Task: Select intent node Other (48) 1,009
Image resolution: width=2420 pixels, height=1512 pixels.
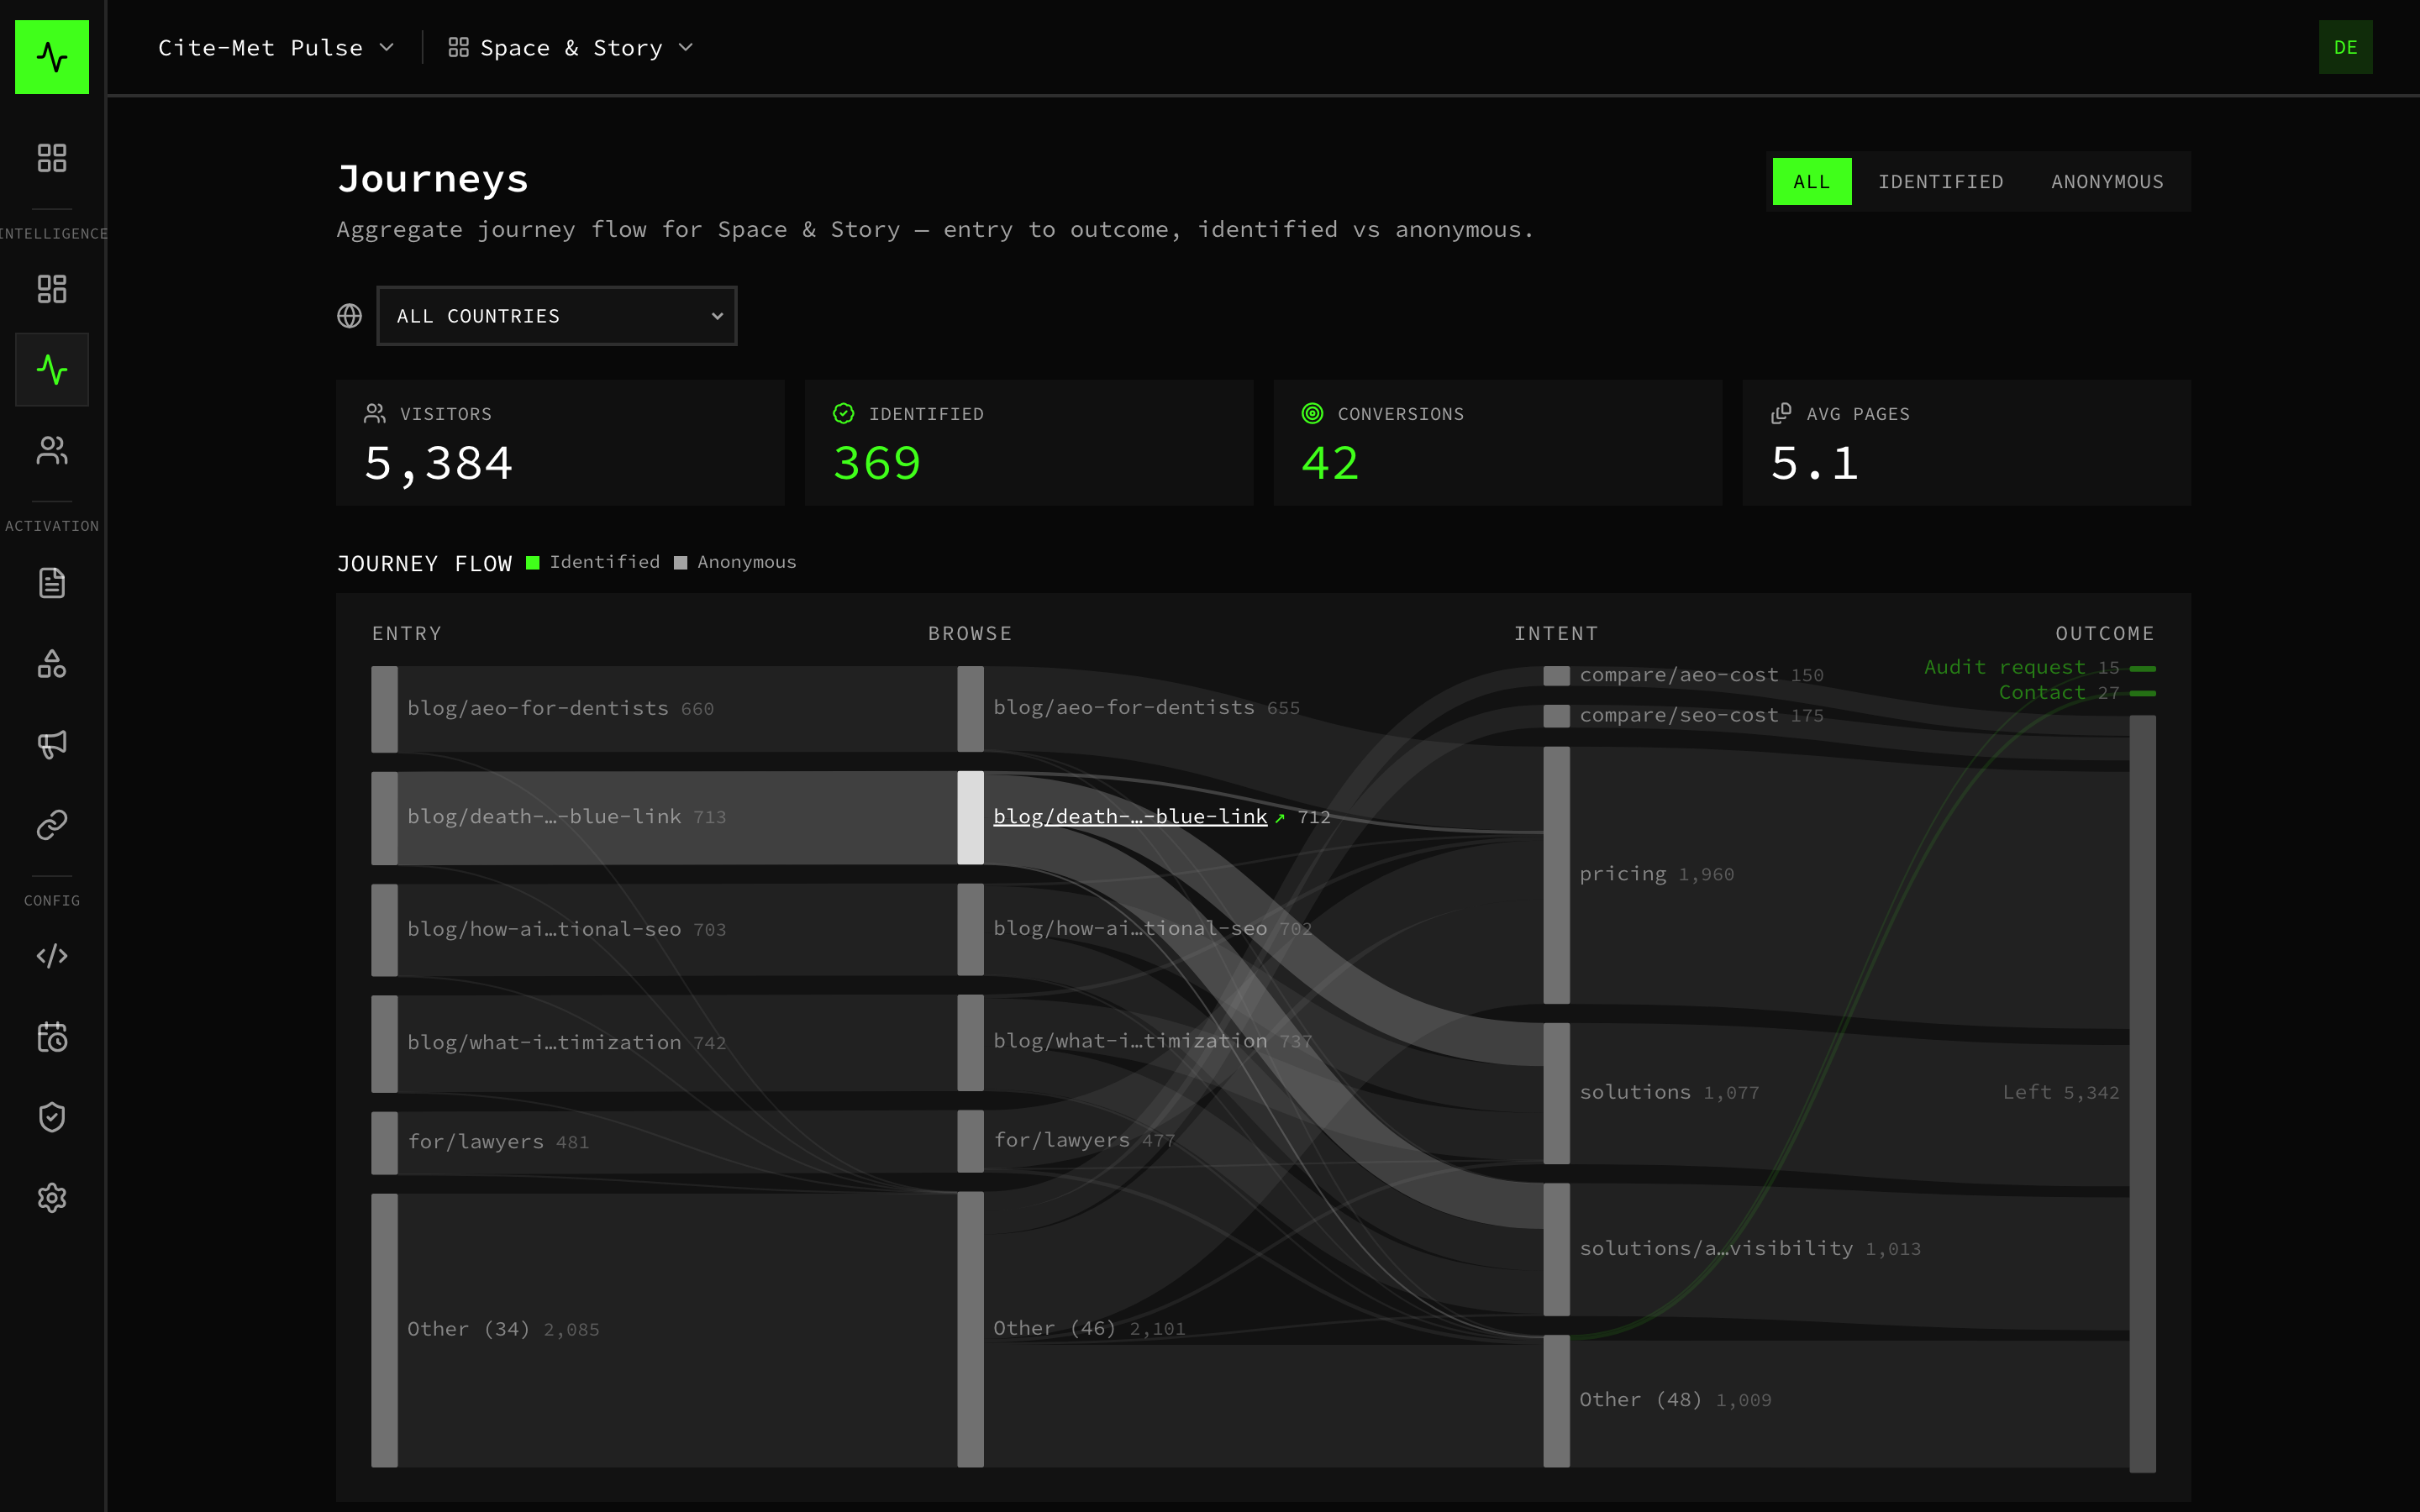Action: click(1556, 1401)
